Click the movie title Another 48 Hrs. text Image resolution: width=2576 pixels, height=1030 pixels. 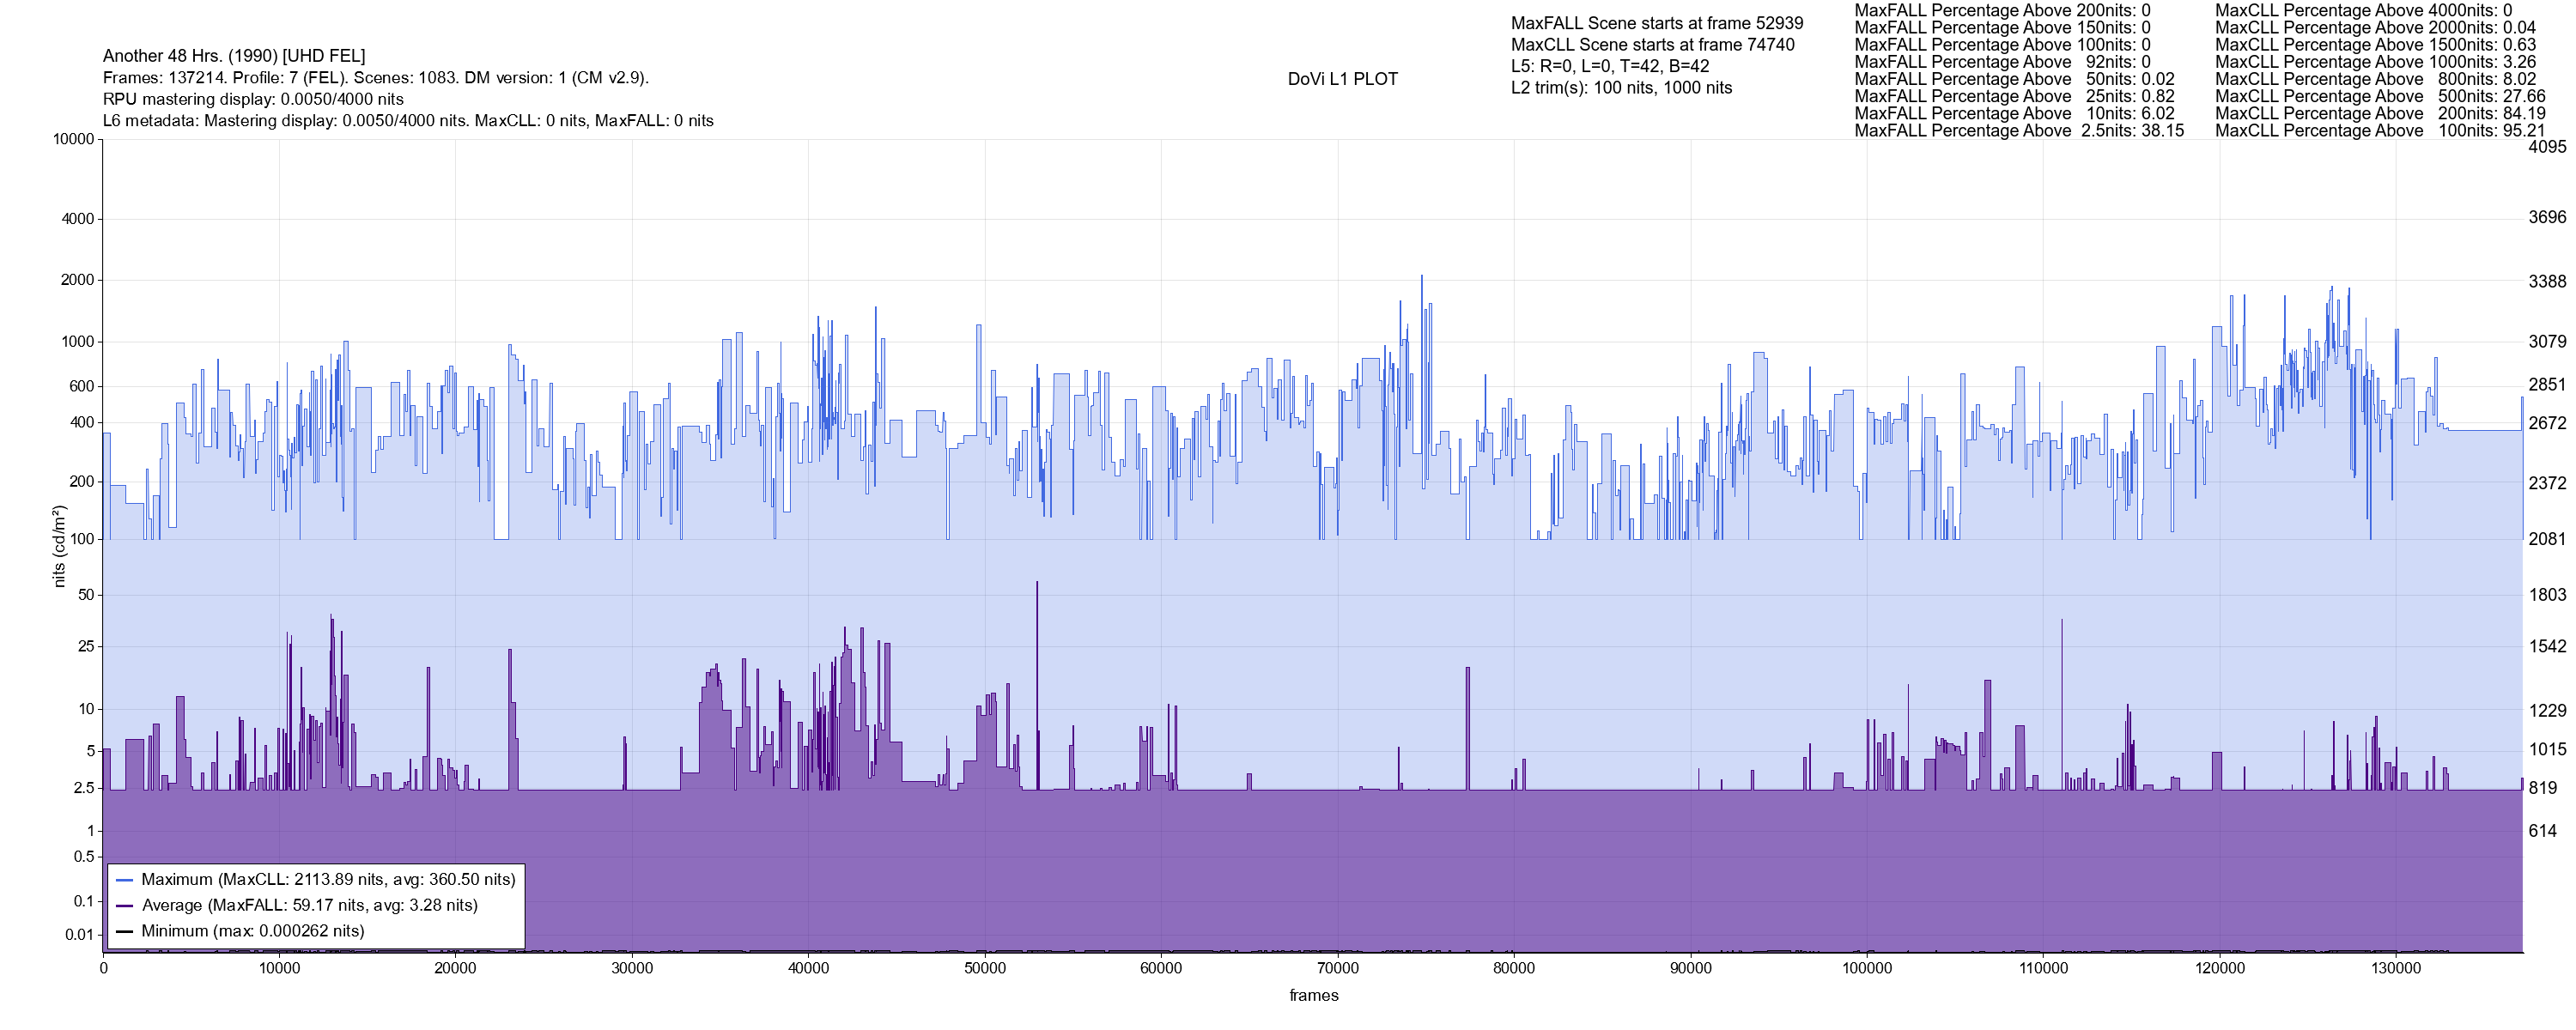pyautogui.click(x=234, y=56)
